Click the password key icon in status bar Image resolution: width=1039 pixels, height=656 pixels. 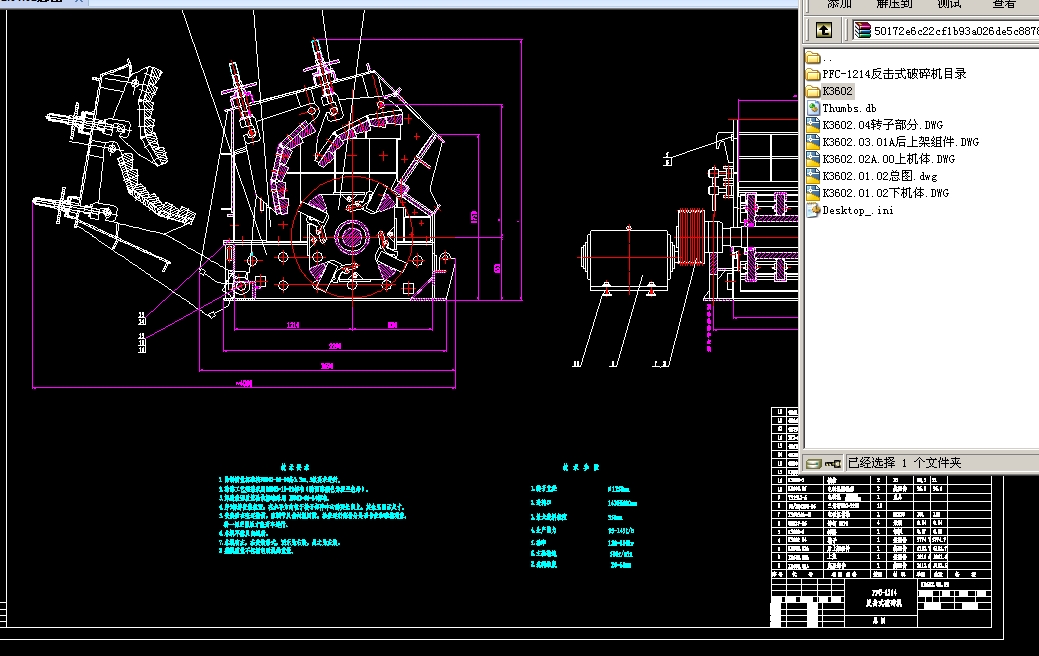832,463
